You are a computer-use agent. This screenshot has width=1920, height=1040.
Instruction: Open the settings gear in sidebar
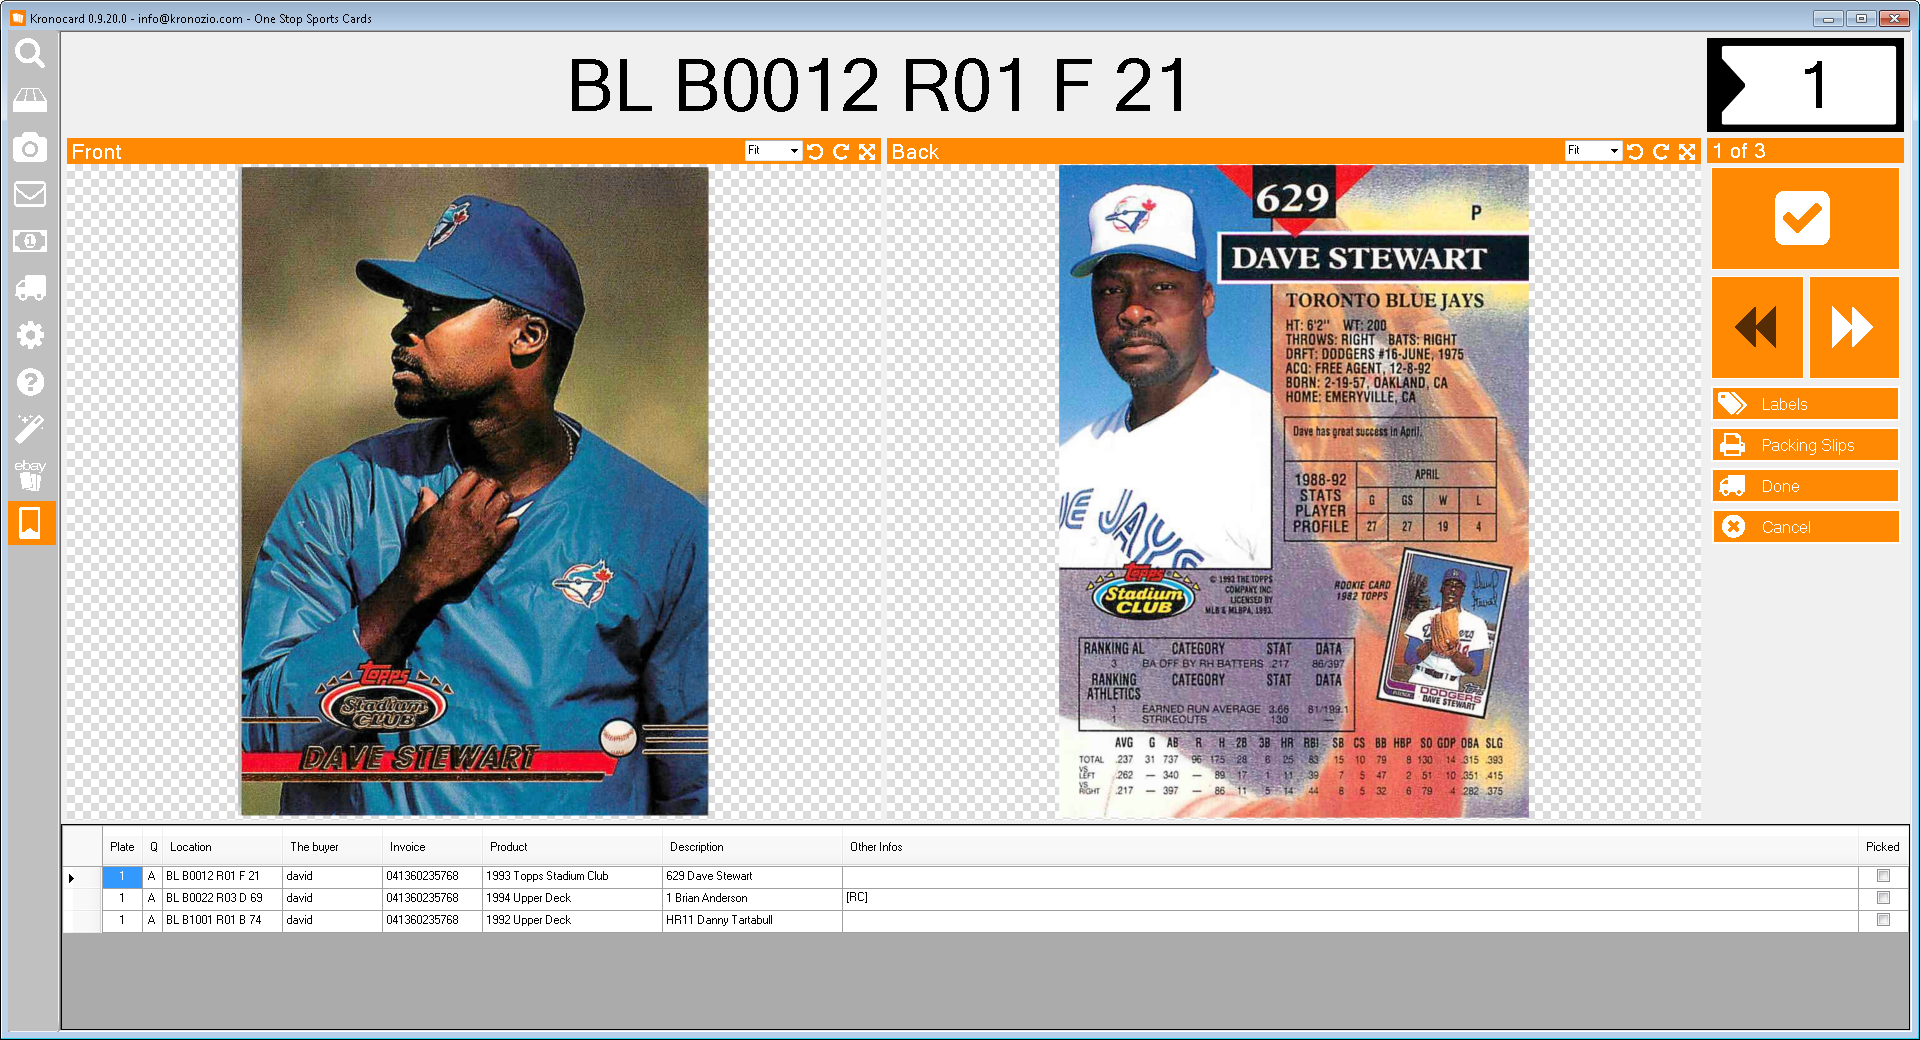coord(30,335)
